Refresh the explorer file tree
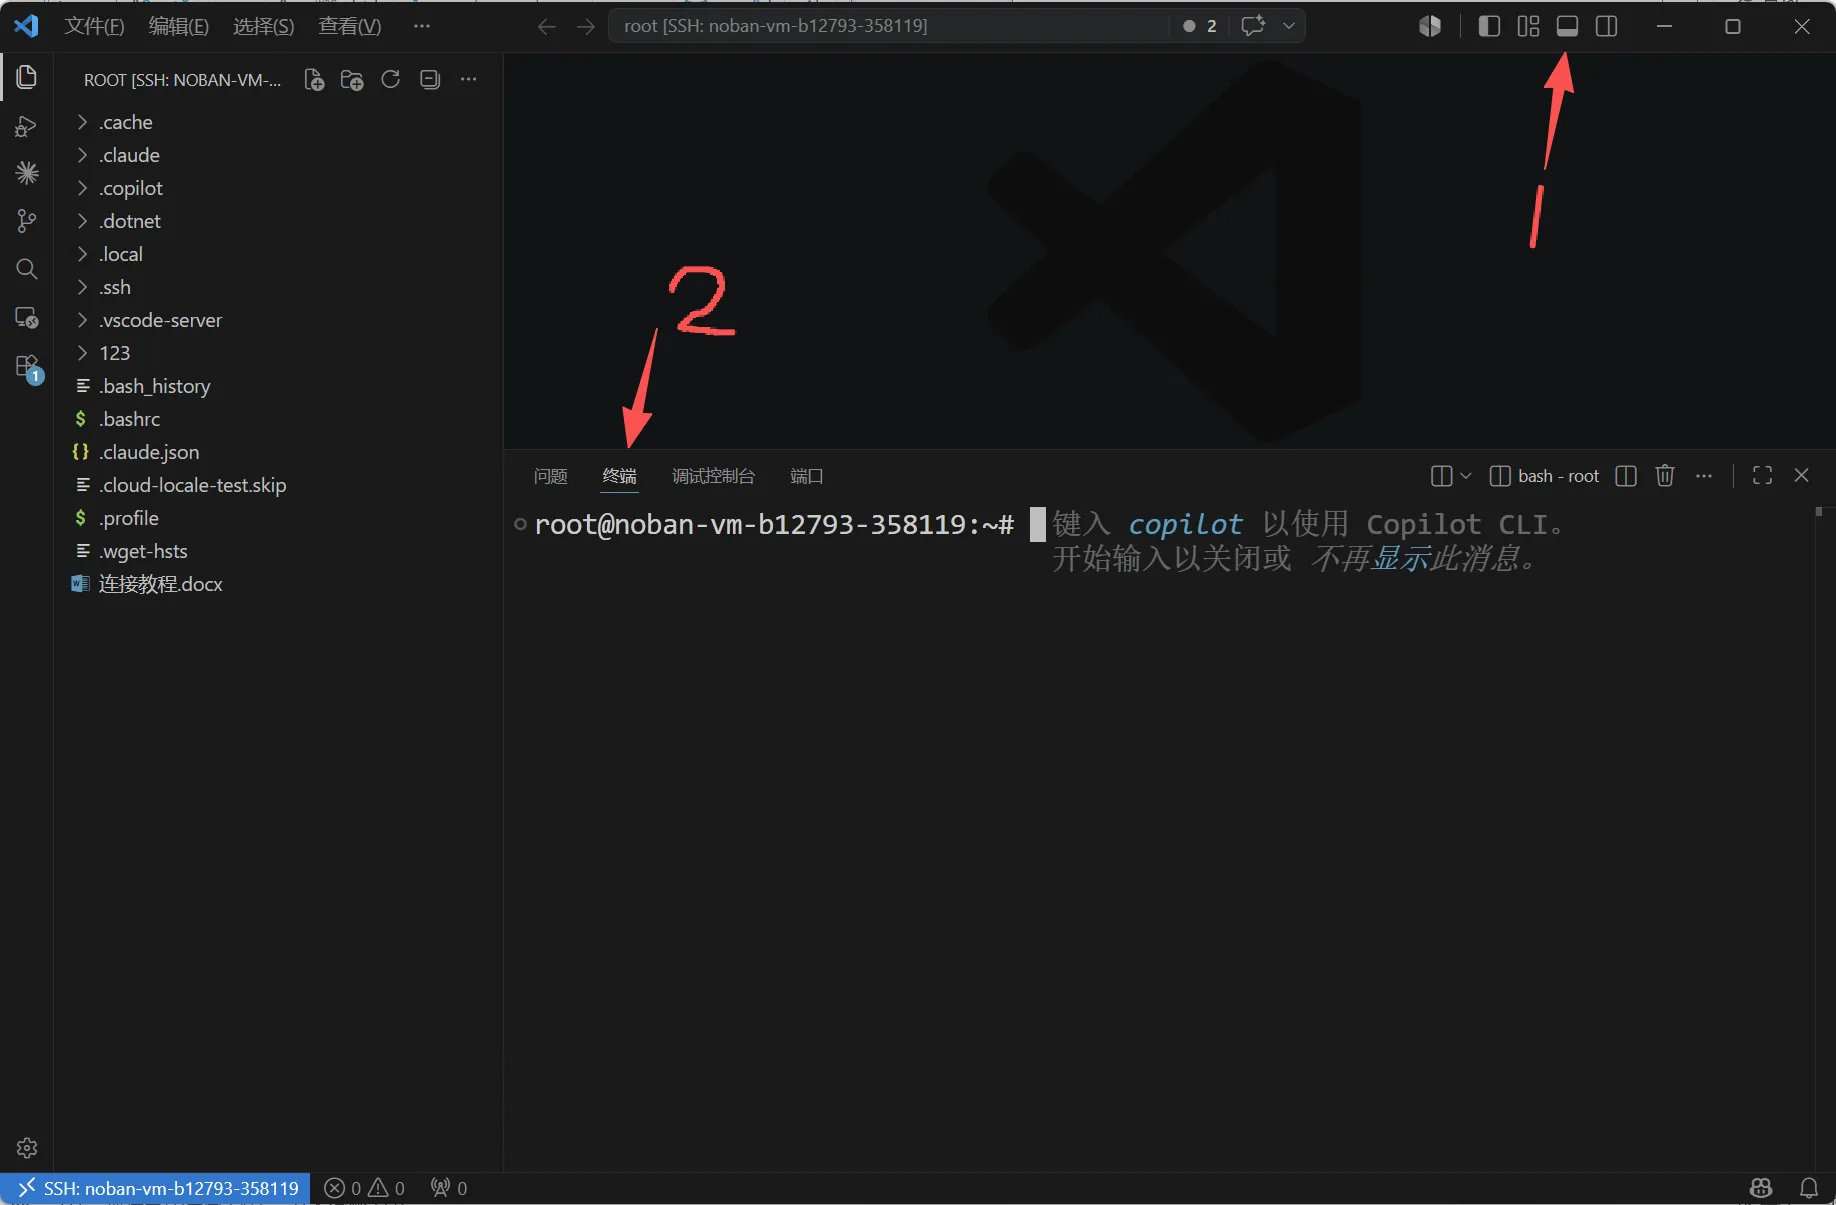1836x1205 pixels. pyautogui.click(x=391, y=80)
